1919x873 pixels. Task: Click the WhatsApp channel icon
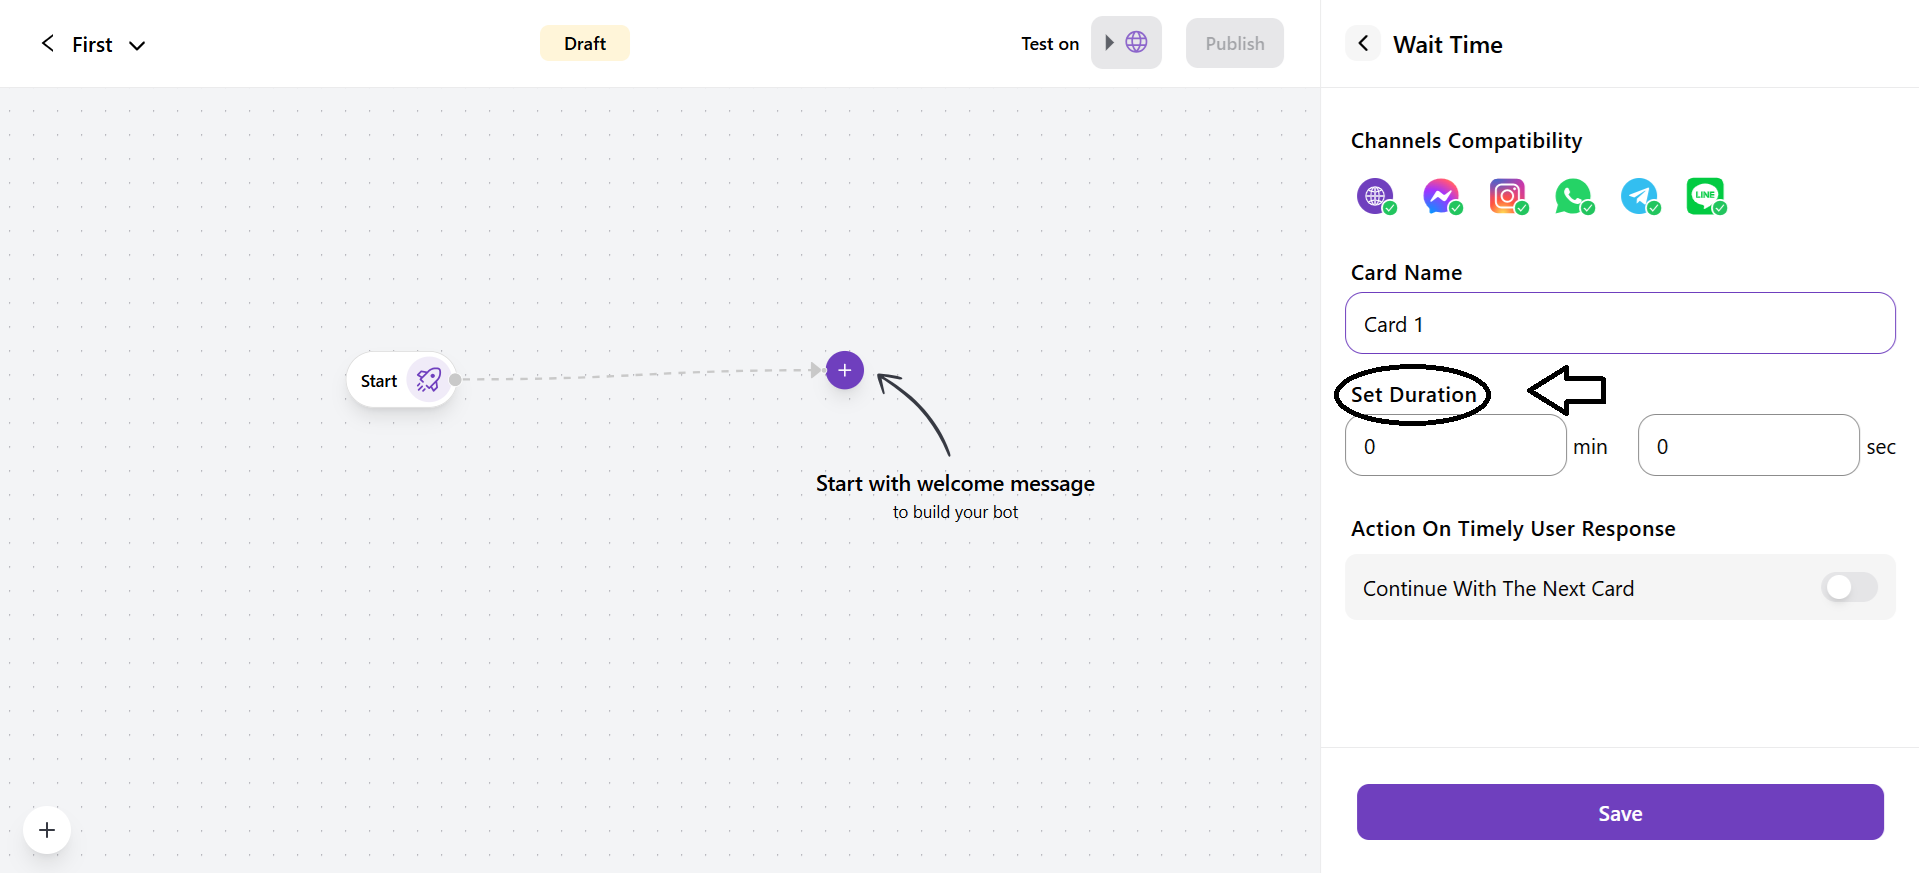(x=1573, y=196)
